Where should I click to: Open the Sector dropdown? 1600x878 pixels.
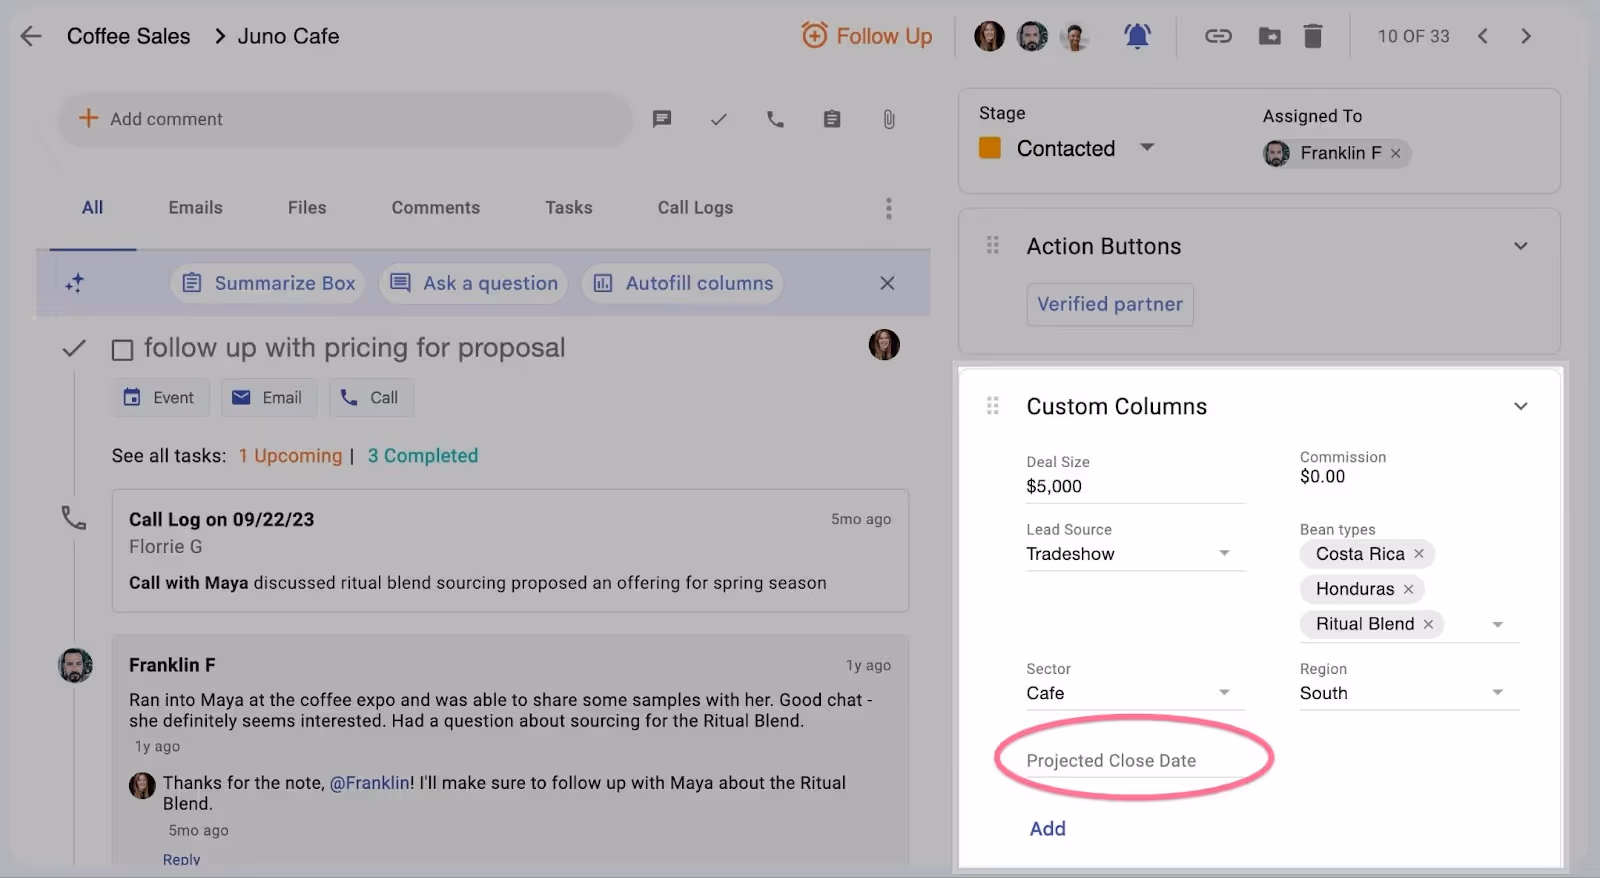click(x=1224, y=692)
